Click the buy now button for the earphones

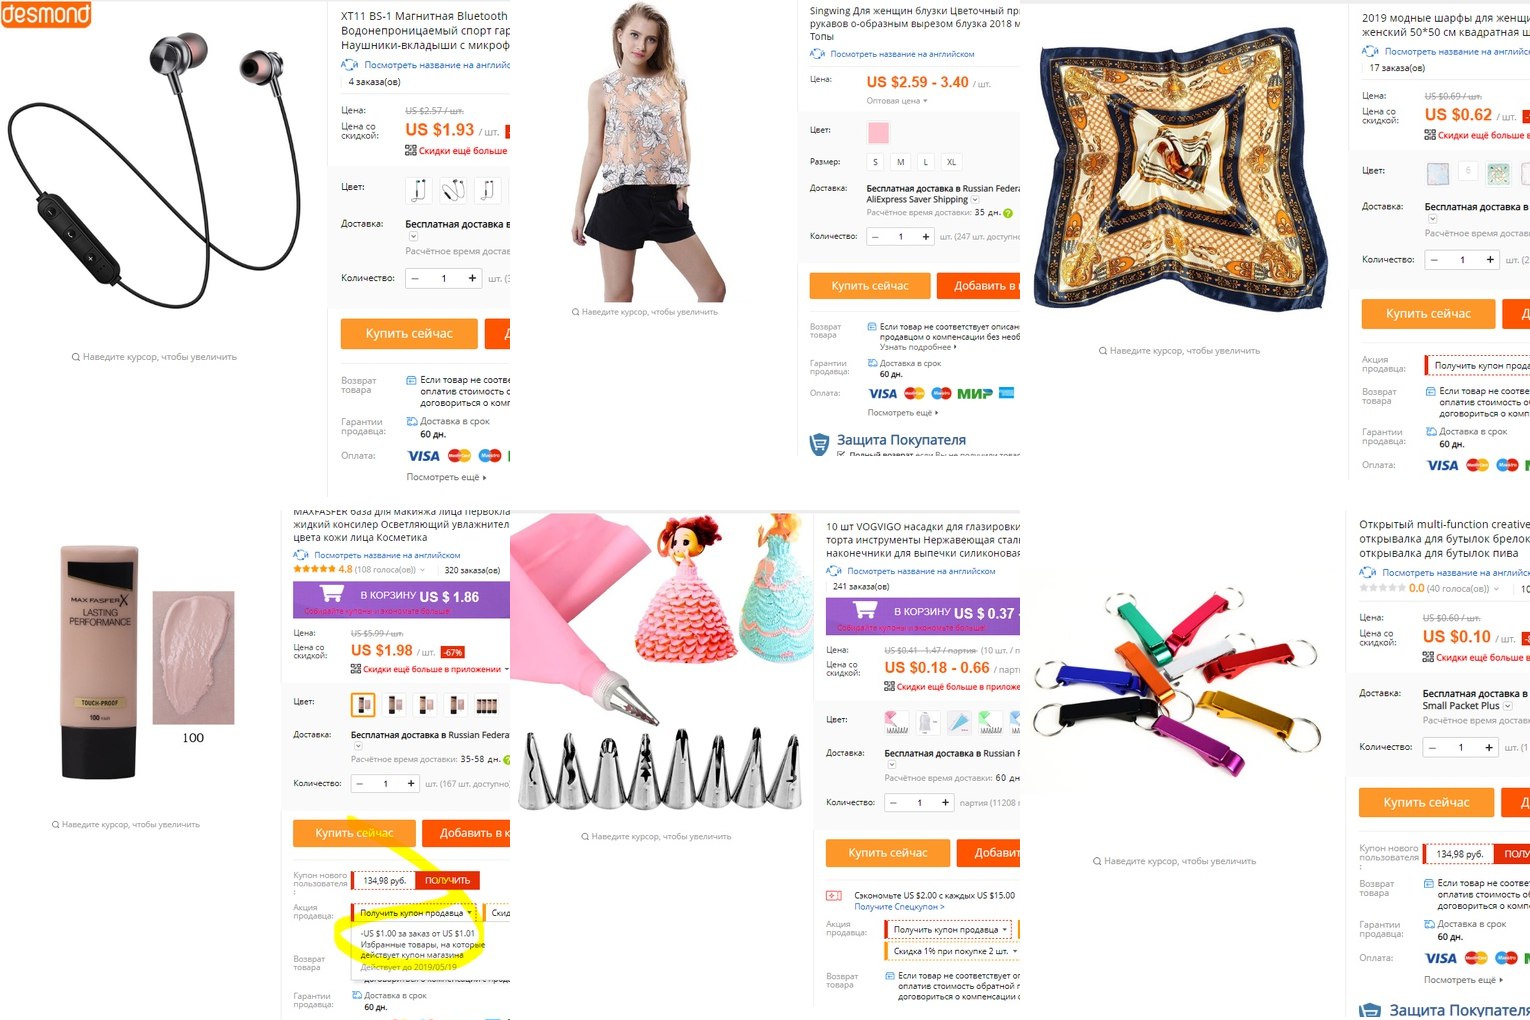pyautogui.click(x=409, y=334)
